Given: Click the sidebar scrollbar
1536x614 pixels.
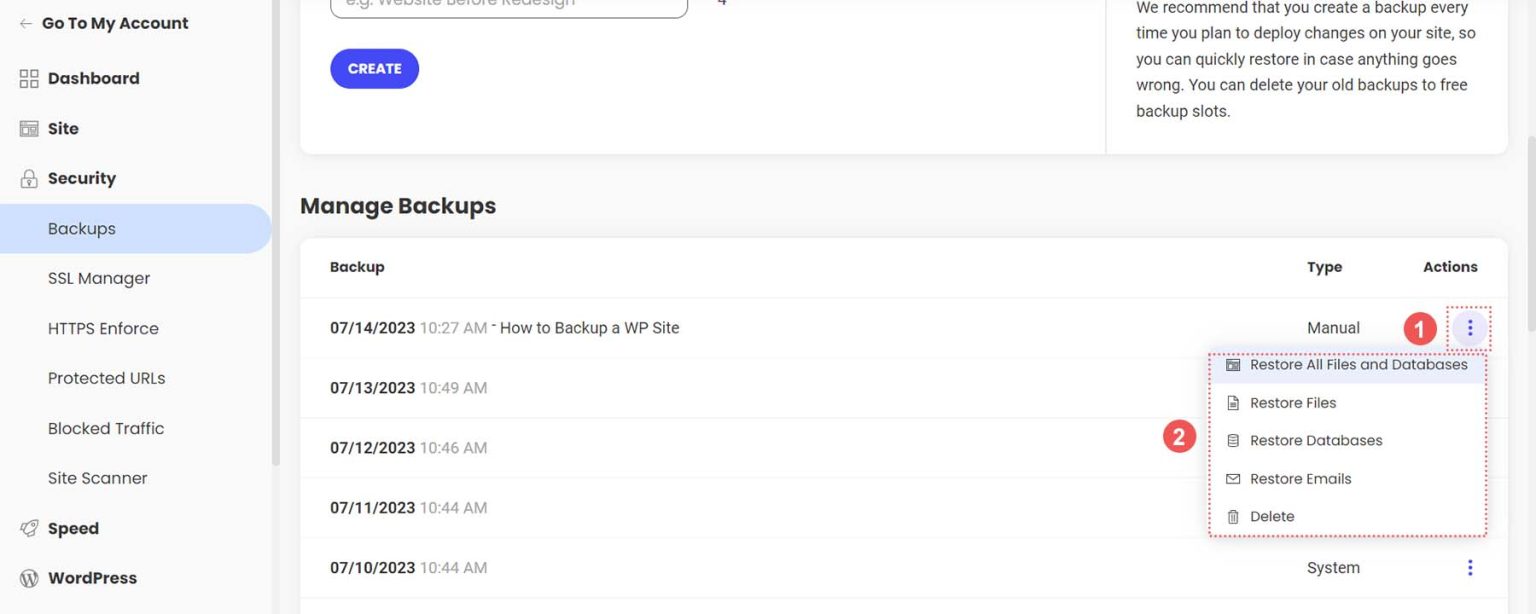Looking at the screenshot, I should pos(276,232).
